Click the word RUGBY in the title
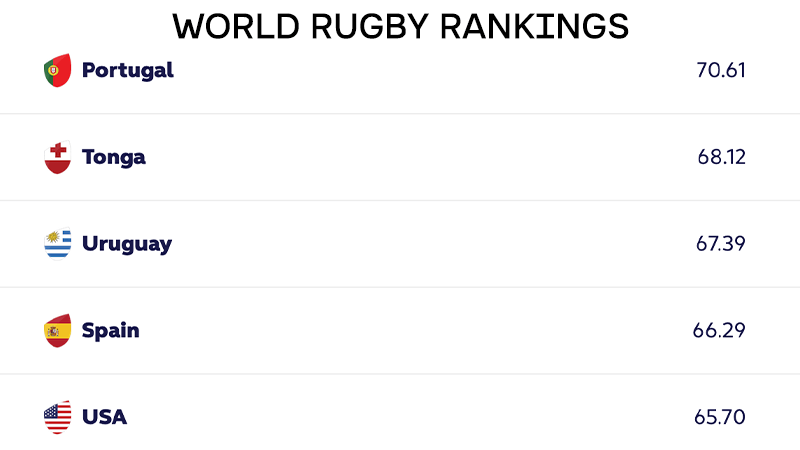Screen dimensions: 800x450 click(x=369, y=27)
